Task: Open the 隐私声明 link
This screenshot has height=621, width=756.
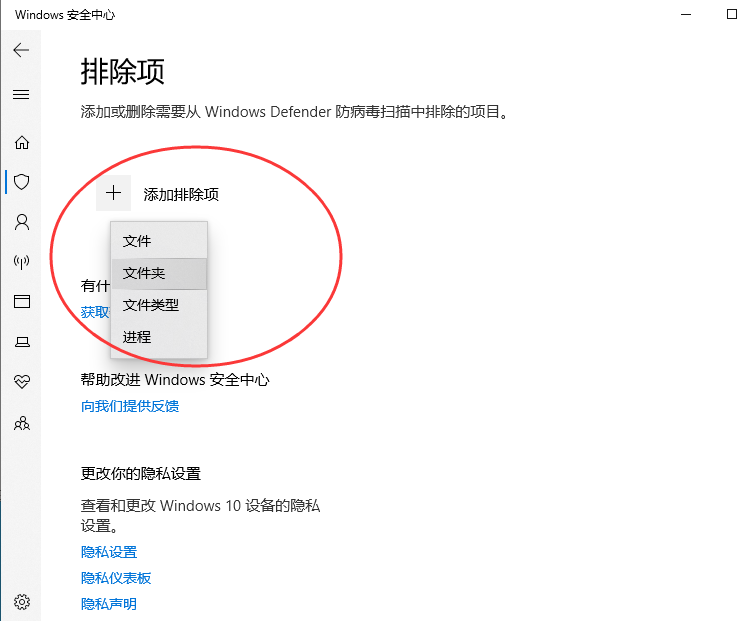Action: [x=109, y=604]
